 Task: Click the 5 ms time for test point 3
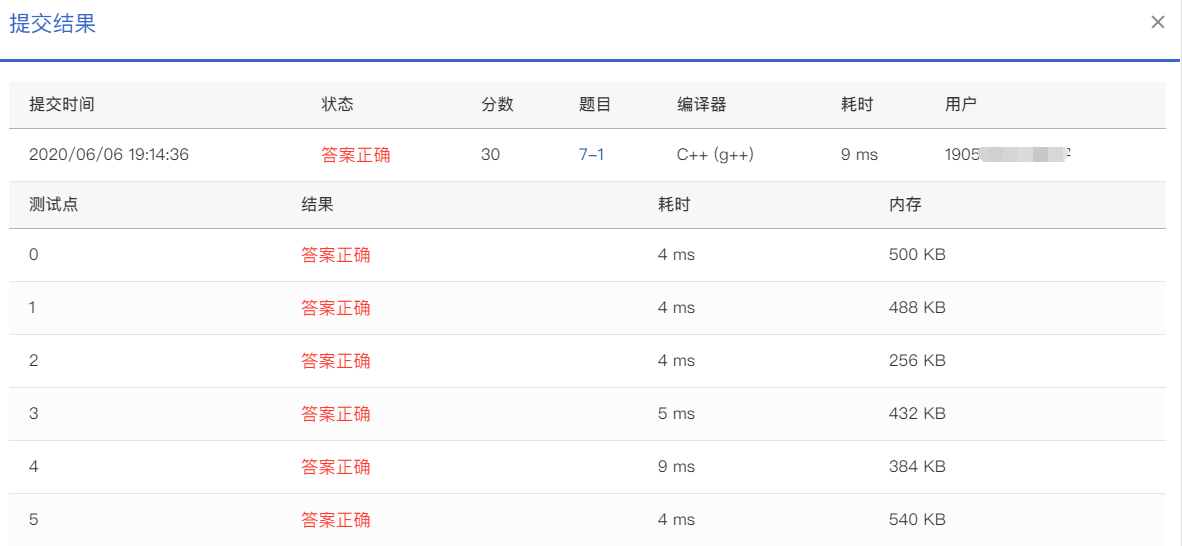click(x=676, y=414)
